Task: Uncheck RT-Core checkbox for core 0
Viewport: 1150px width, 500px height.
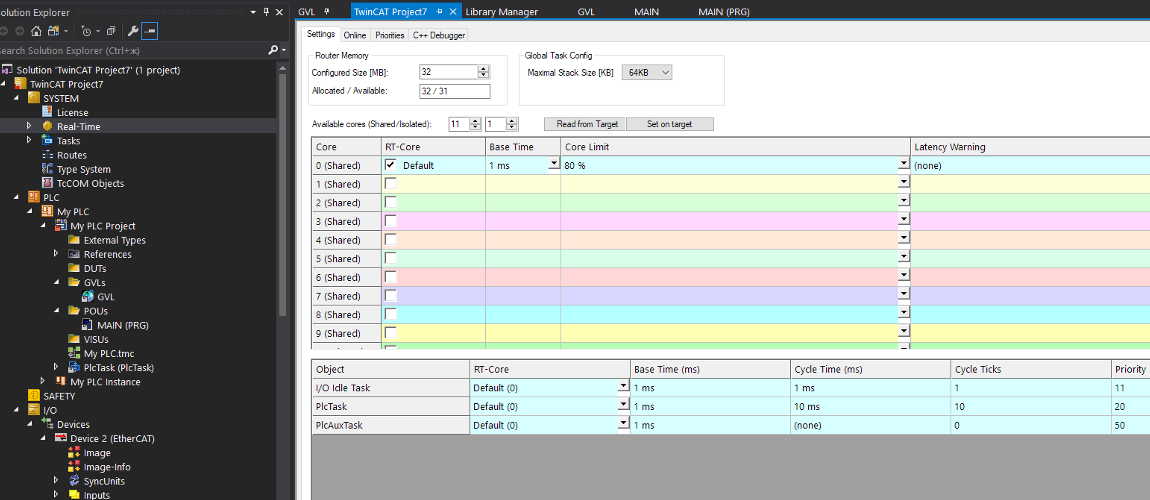Action: coord(391,165)
